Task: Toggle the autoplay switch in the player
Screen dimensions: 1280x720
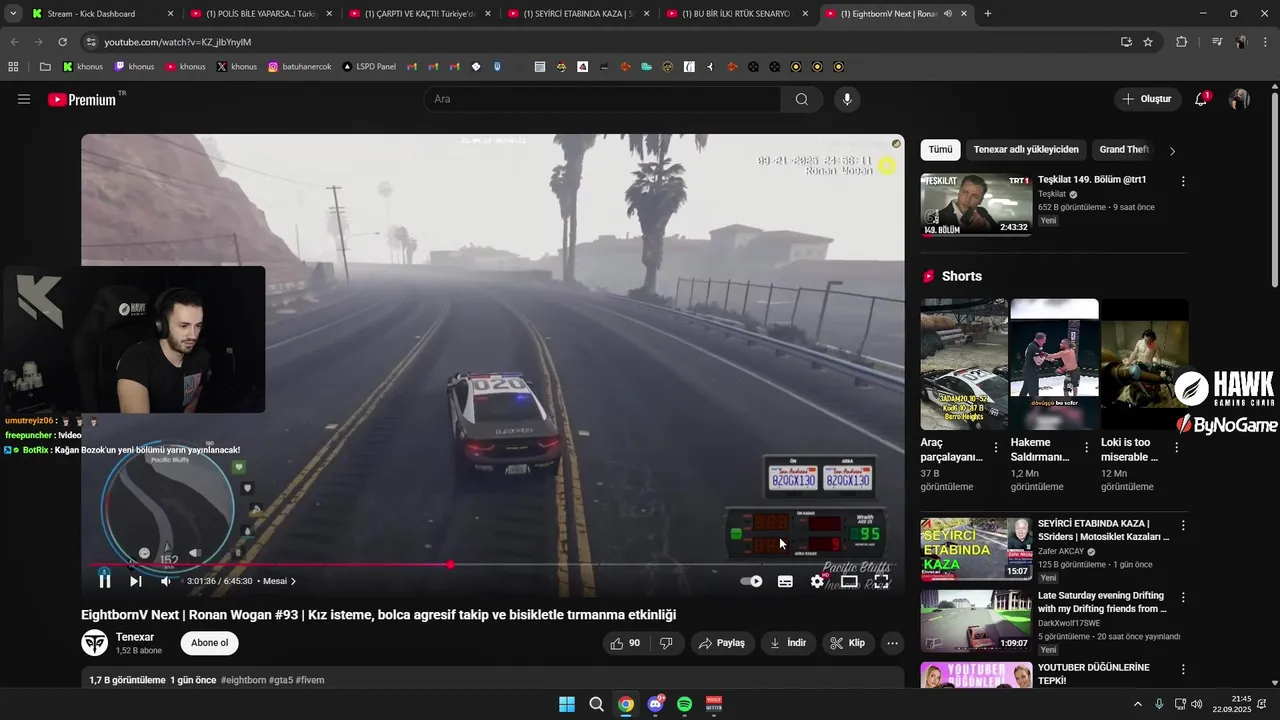Action: point(751,581)
